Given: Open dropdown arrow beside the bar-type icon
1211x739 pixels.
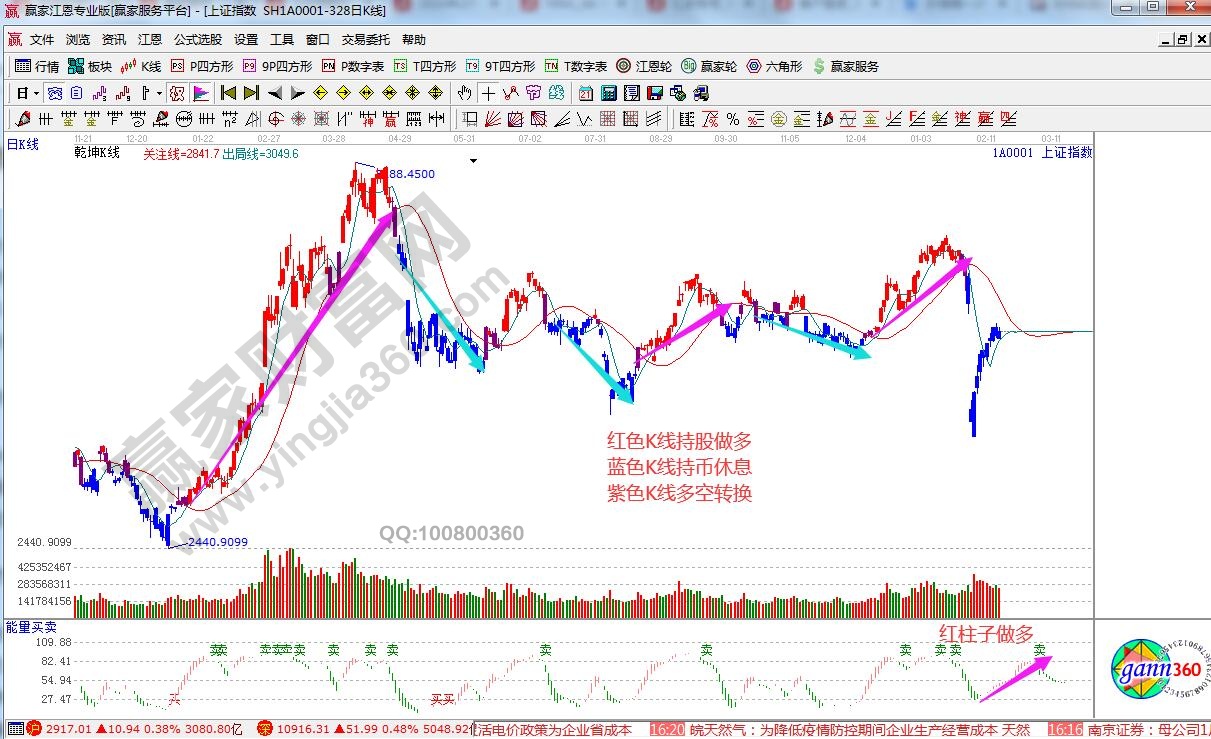Looking at the screenshot, I should (x=159, y=93).
